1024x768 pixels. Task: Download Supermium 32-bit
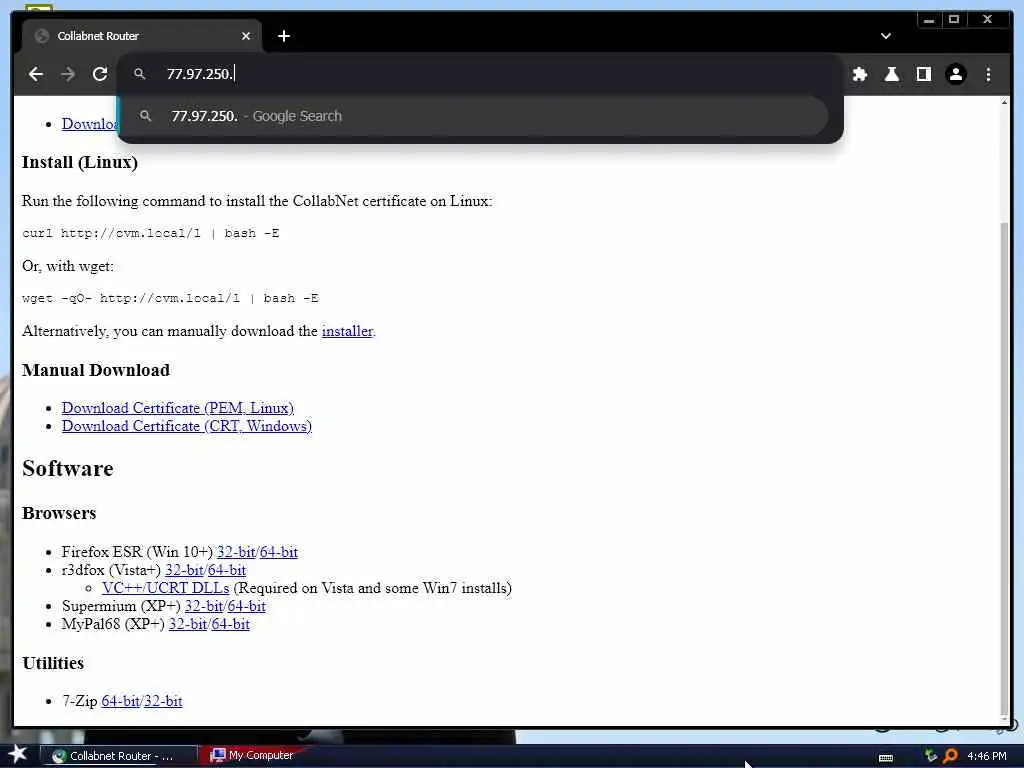(204, 606)
